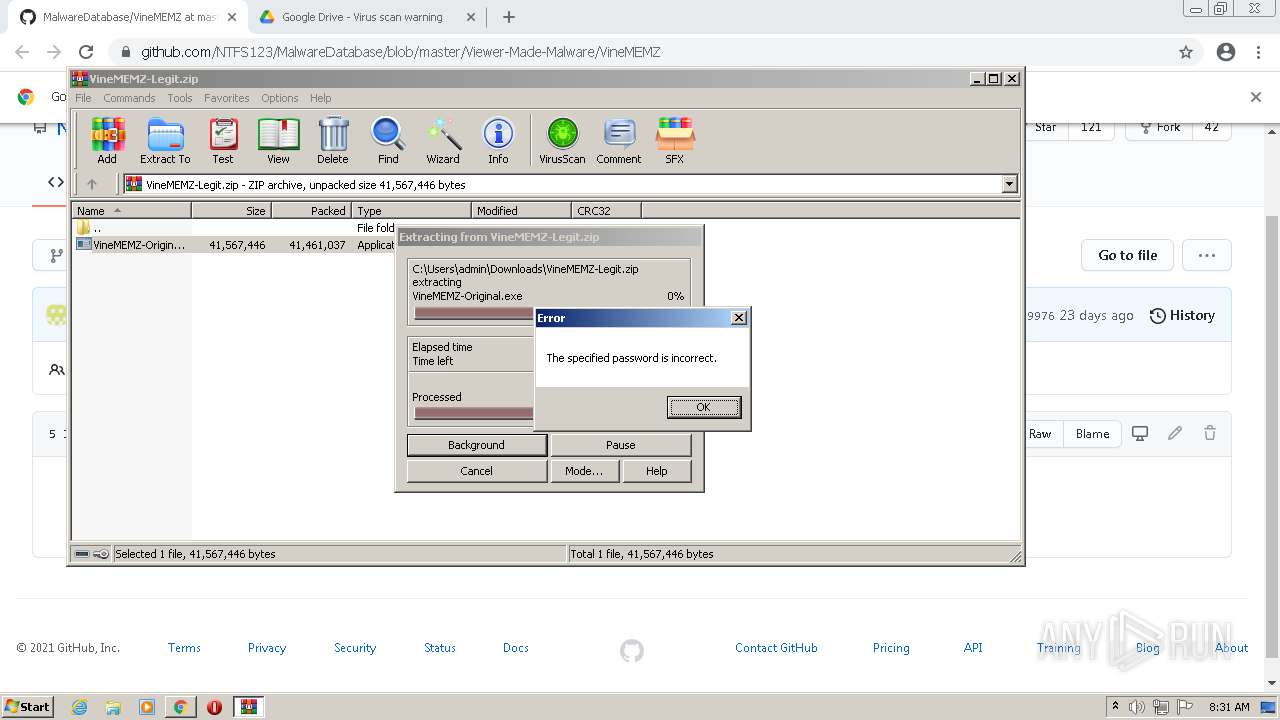Screen dimensions: 1280x720
Task: Create SFX archive icon
Action: 675,140
